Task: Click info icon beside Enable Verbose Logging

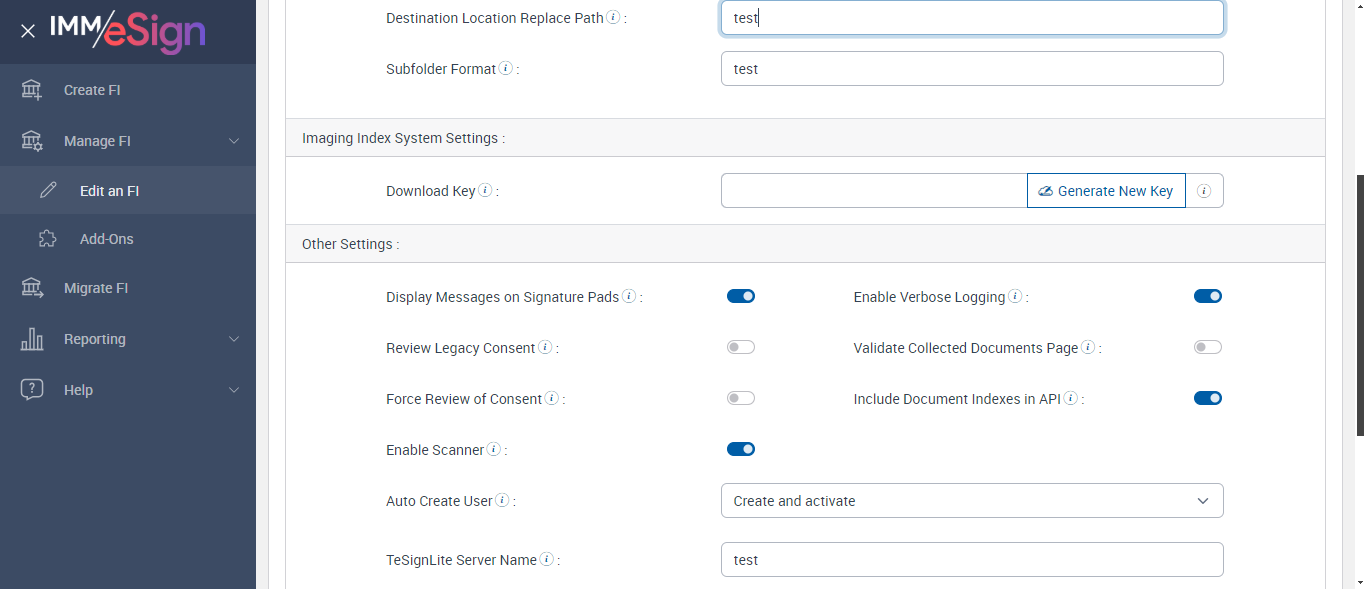Action: tap(1015, 296)
